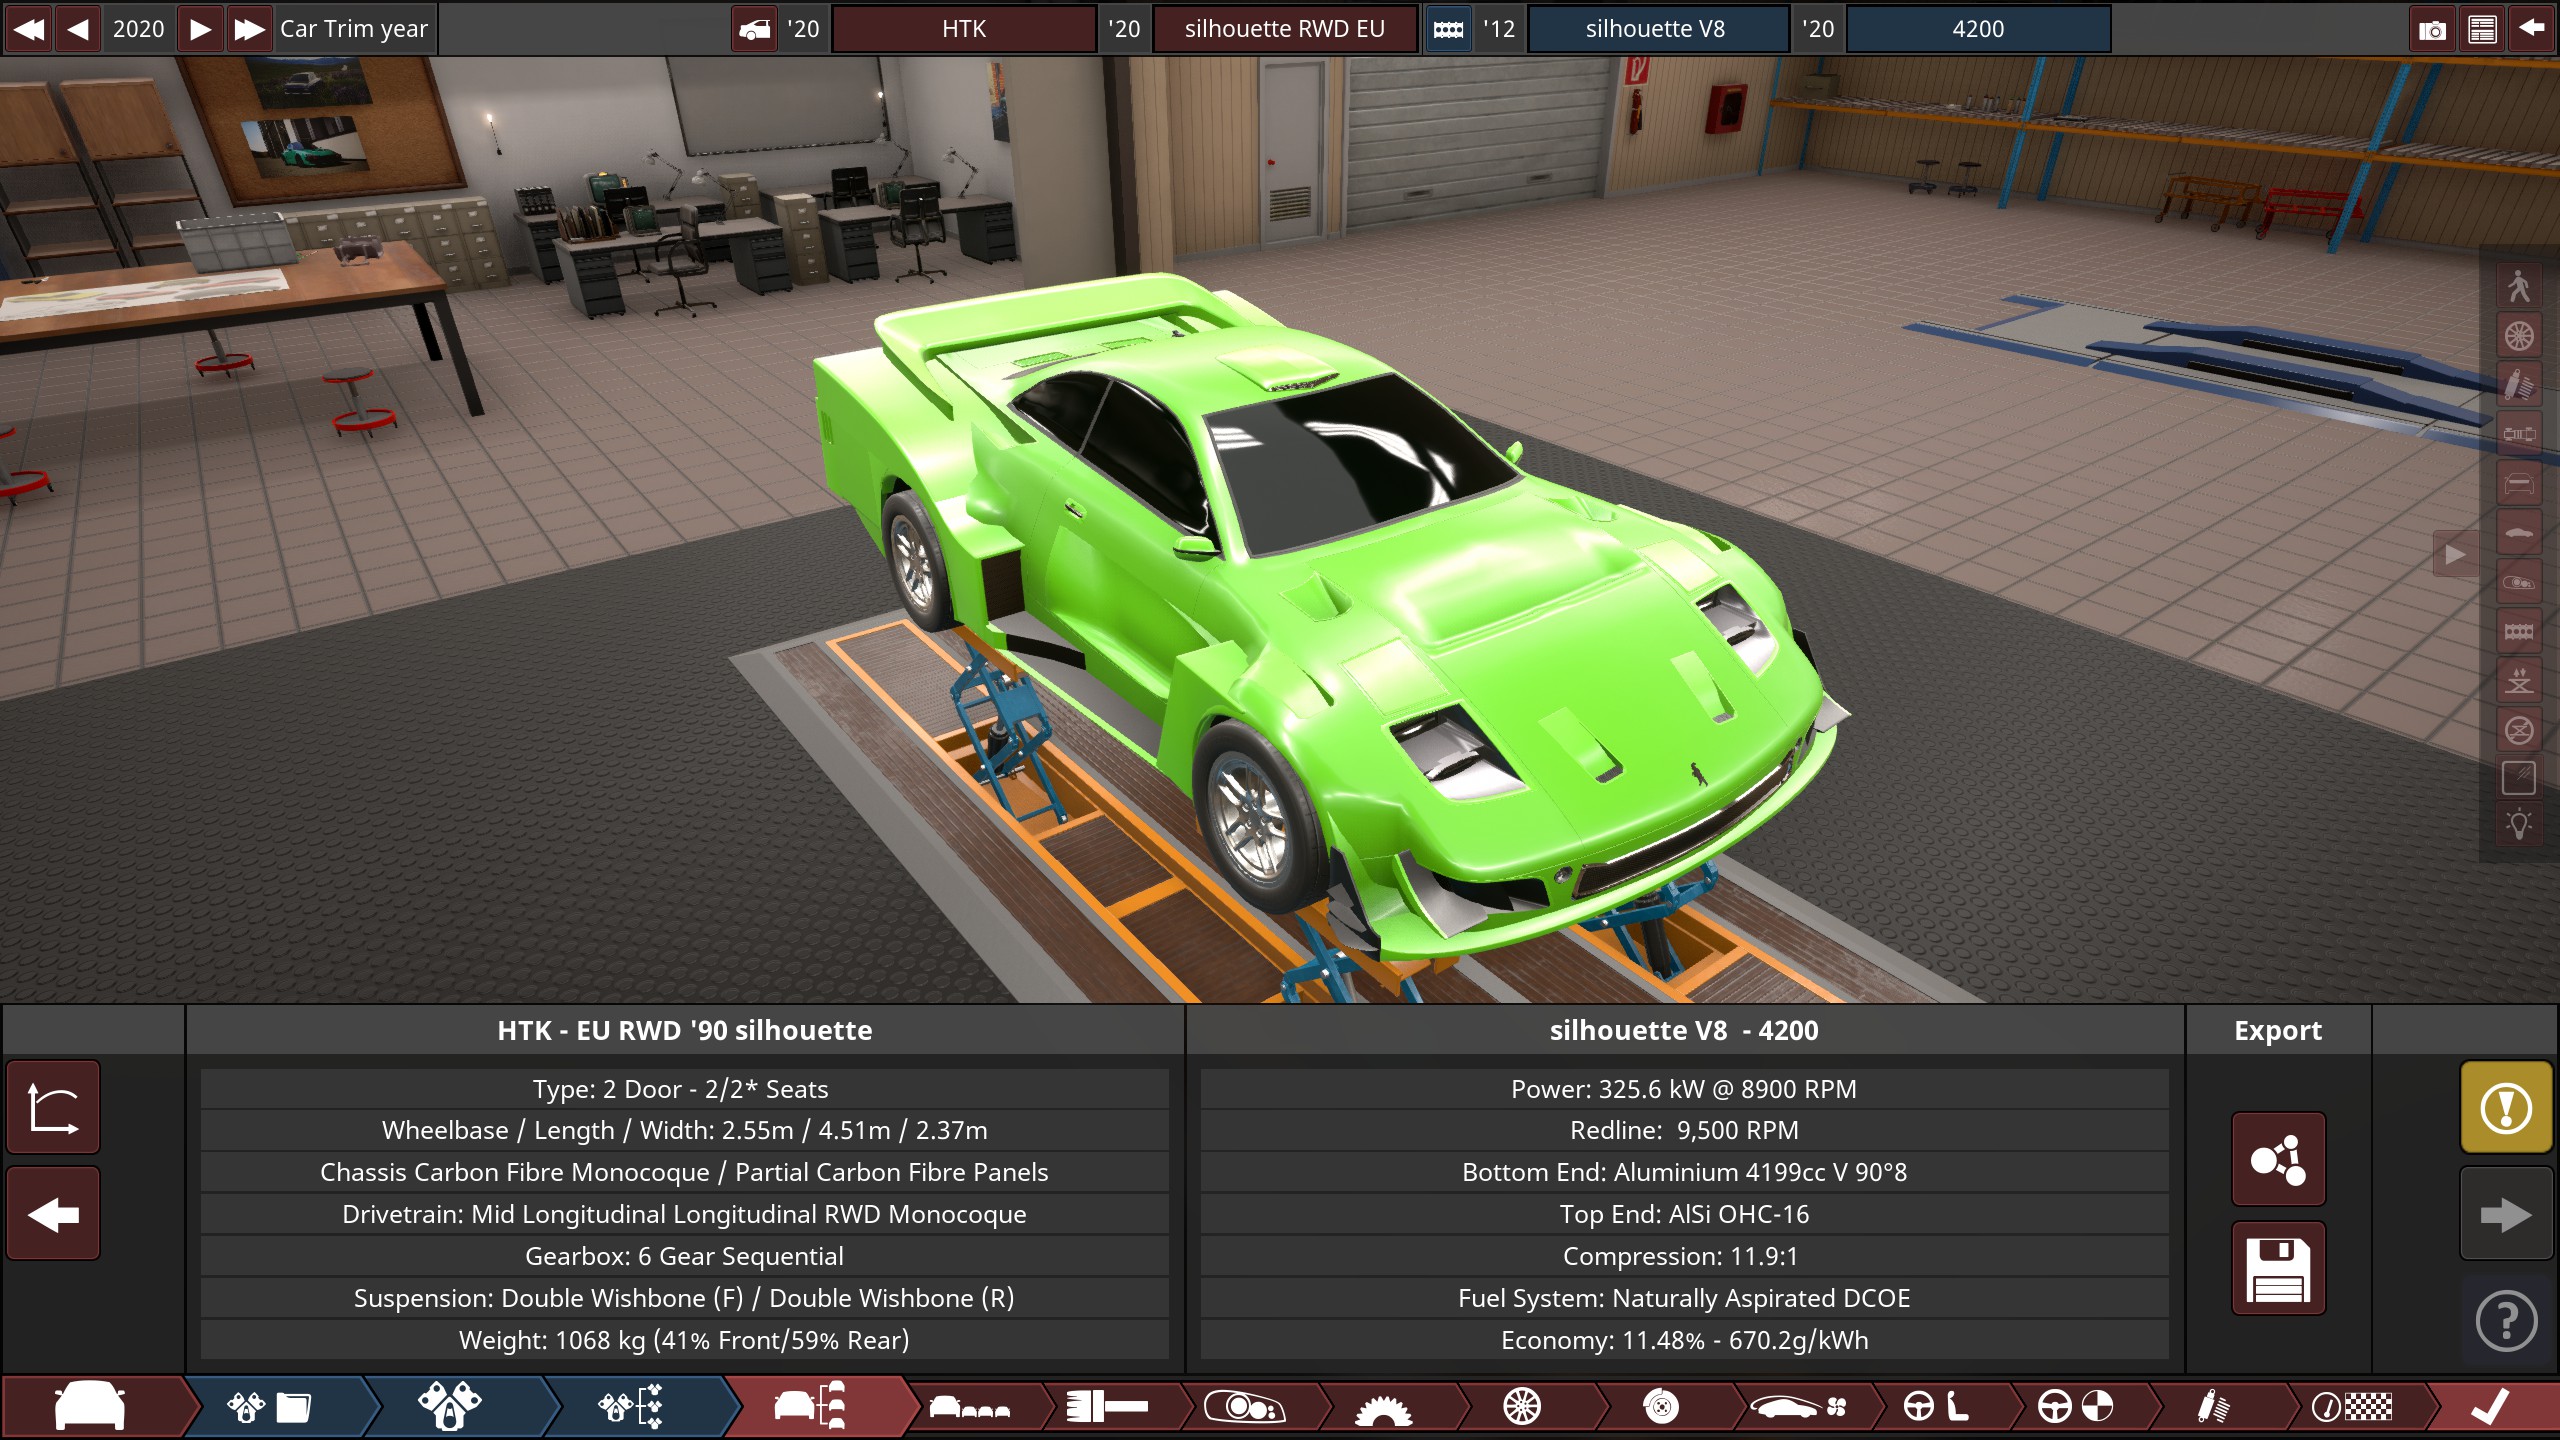Click the share/export nodes icon

coord(2278,1159)
